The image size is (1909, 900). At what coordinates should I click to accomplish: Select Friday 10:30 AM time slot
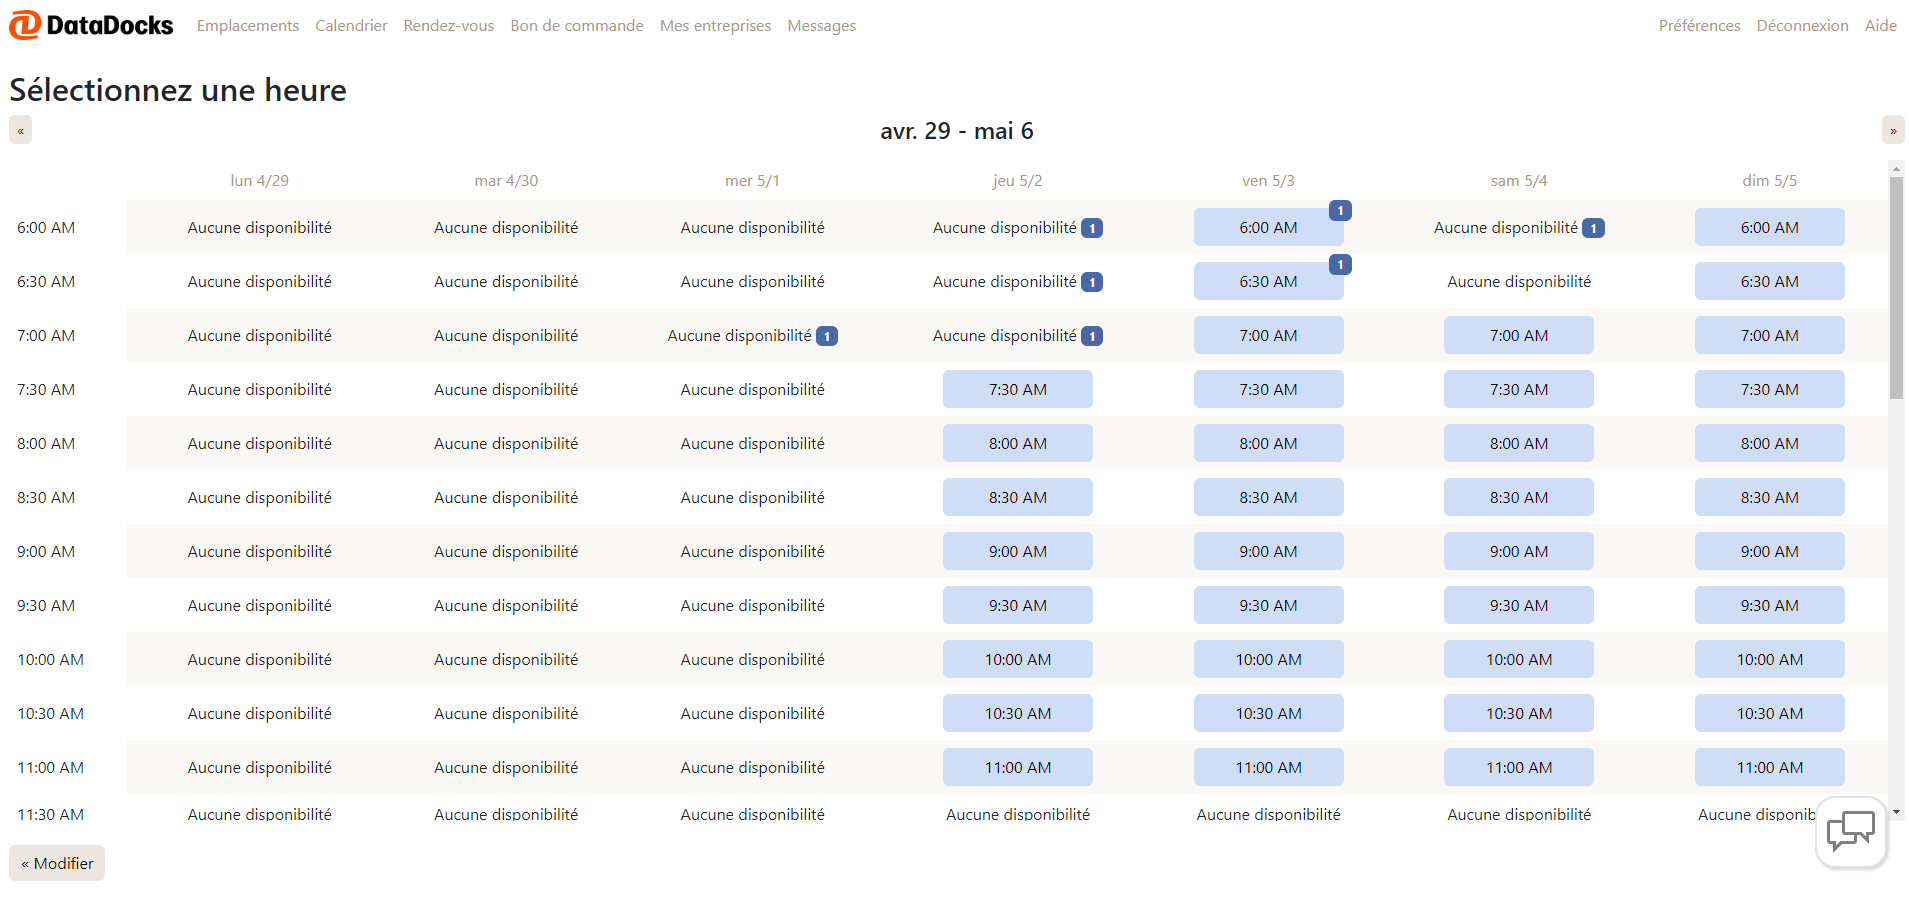1268,713
